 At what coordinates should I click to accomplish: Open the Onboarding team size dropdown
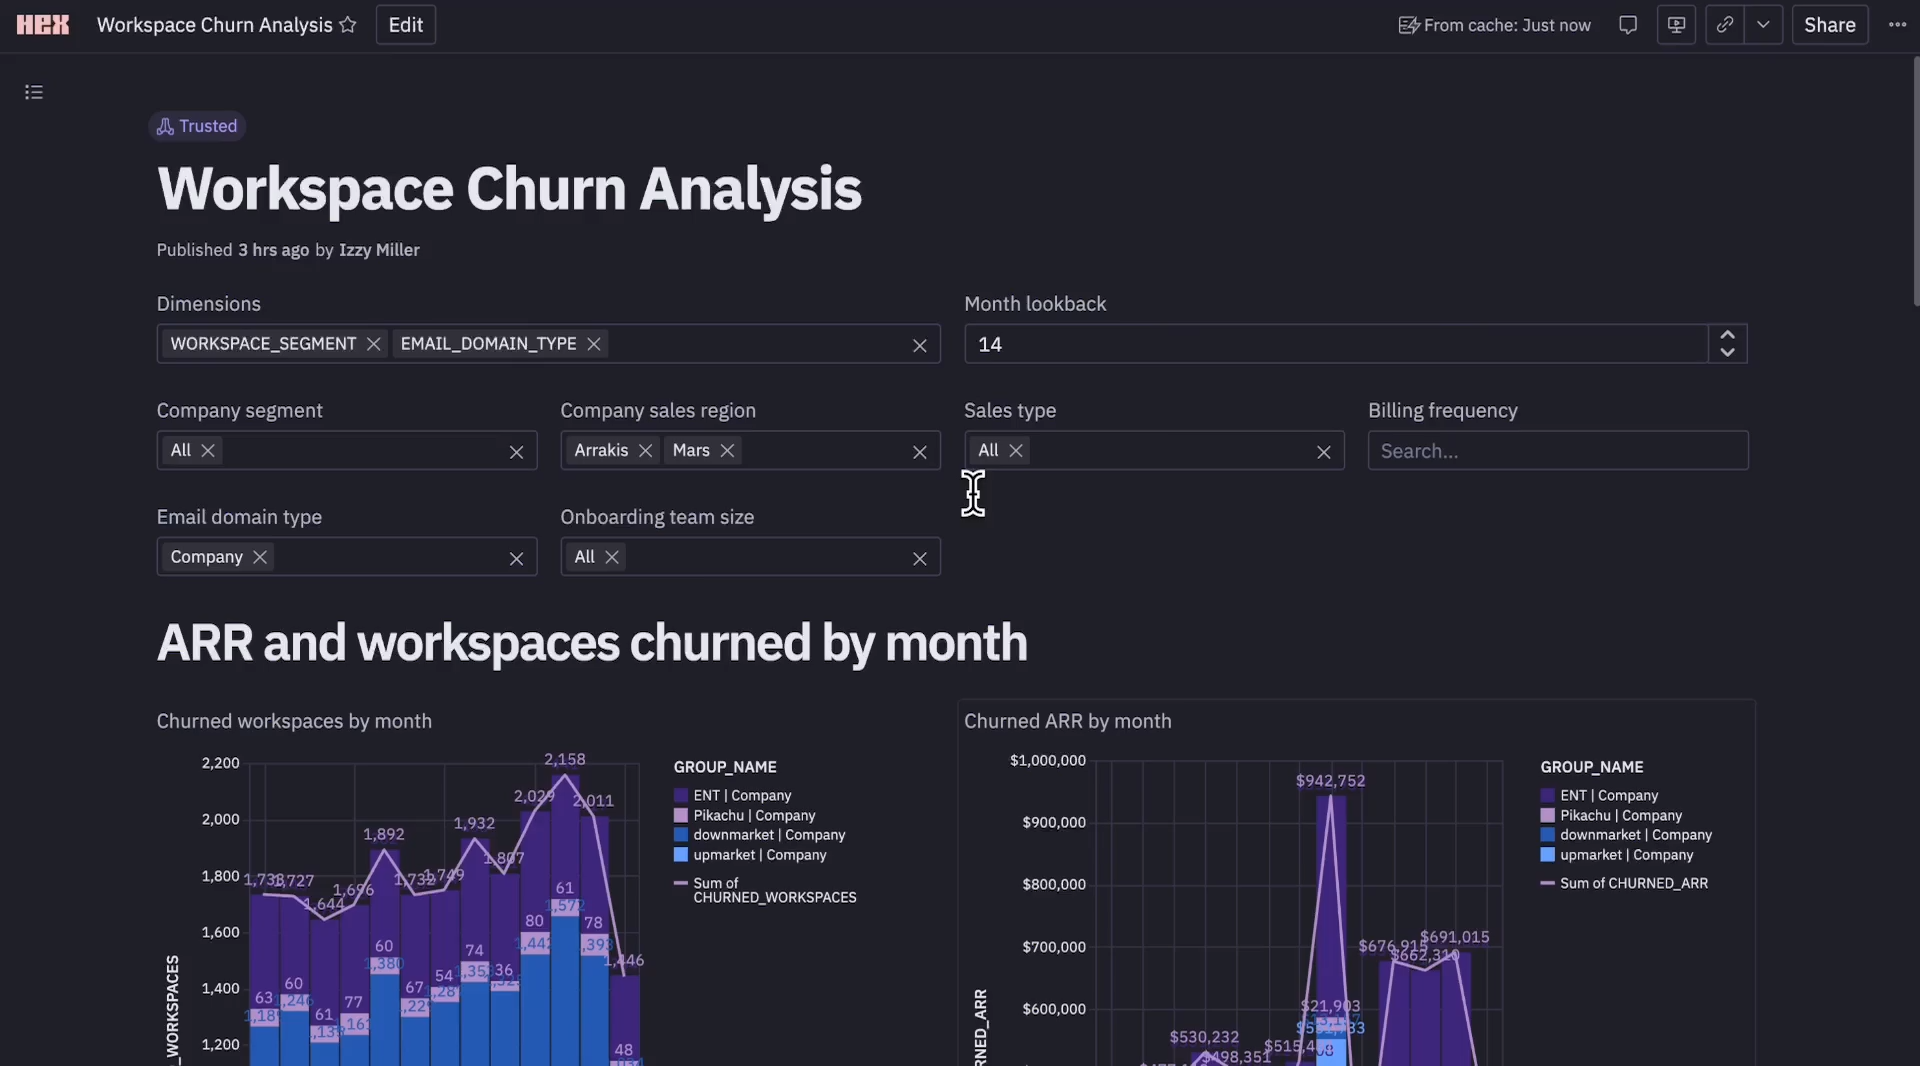click(x=760, y=557)
